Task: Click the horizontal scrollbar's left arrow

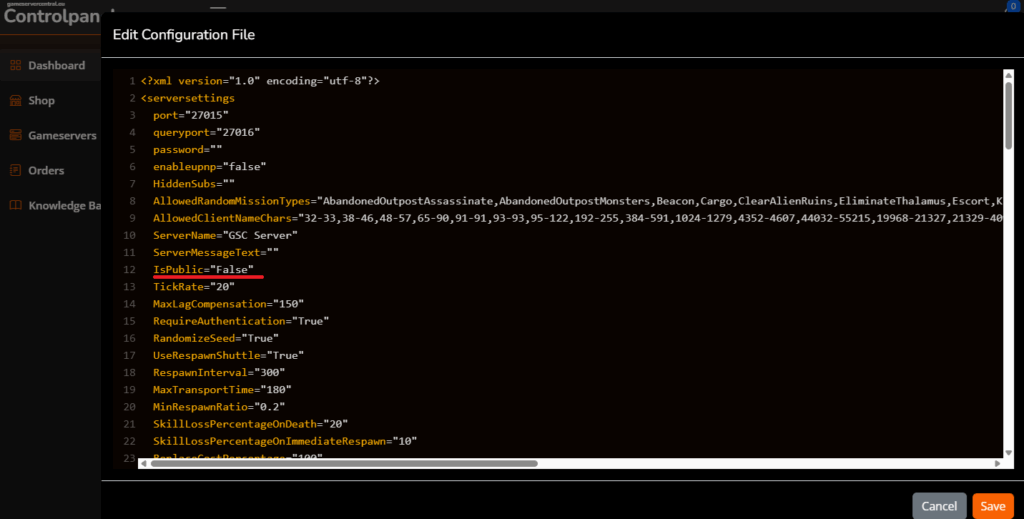Action: click(x=145, y=463)
